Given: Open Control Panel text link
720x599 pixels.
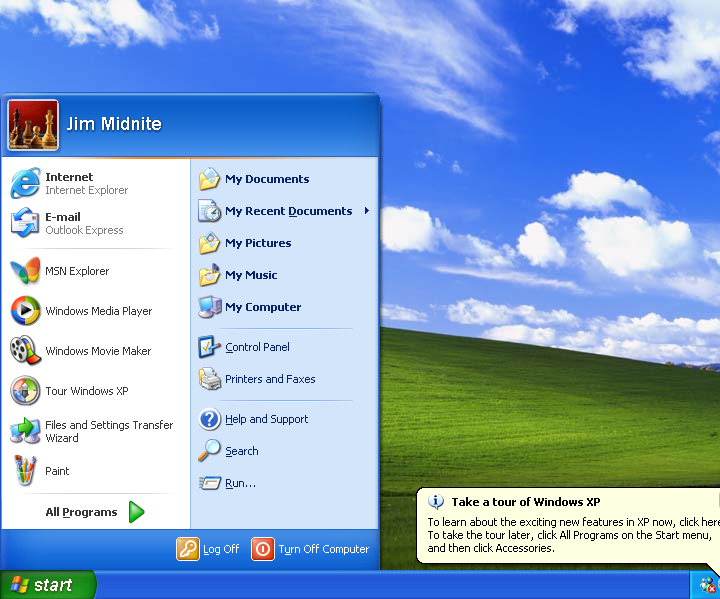Looking at the screenshot, I should click(257, 347).
